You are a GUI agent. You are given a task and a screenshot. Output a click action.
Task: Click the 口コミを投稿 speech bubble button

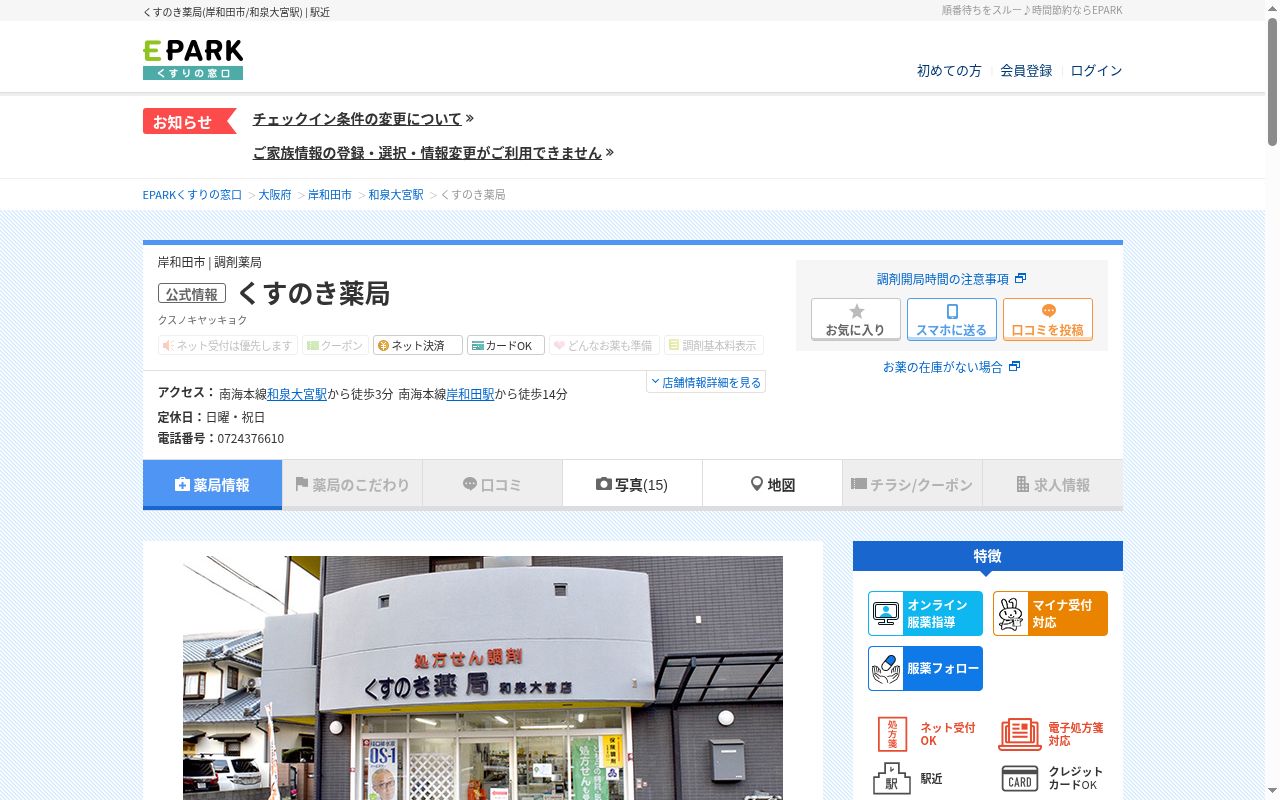[1048, 319]
